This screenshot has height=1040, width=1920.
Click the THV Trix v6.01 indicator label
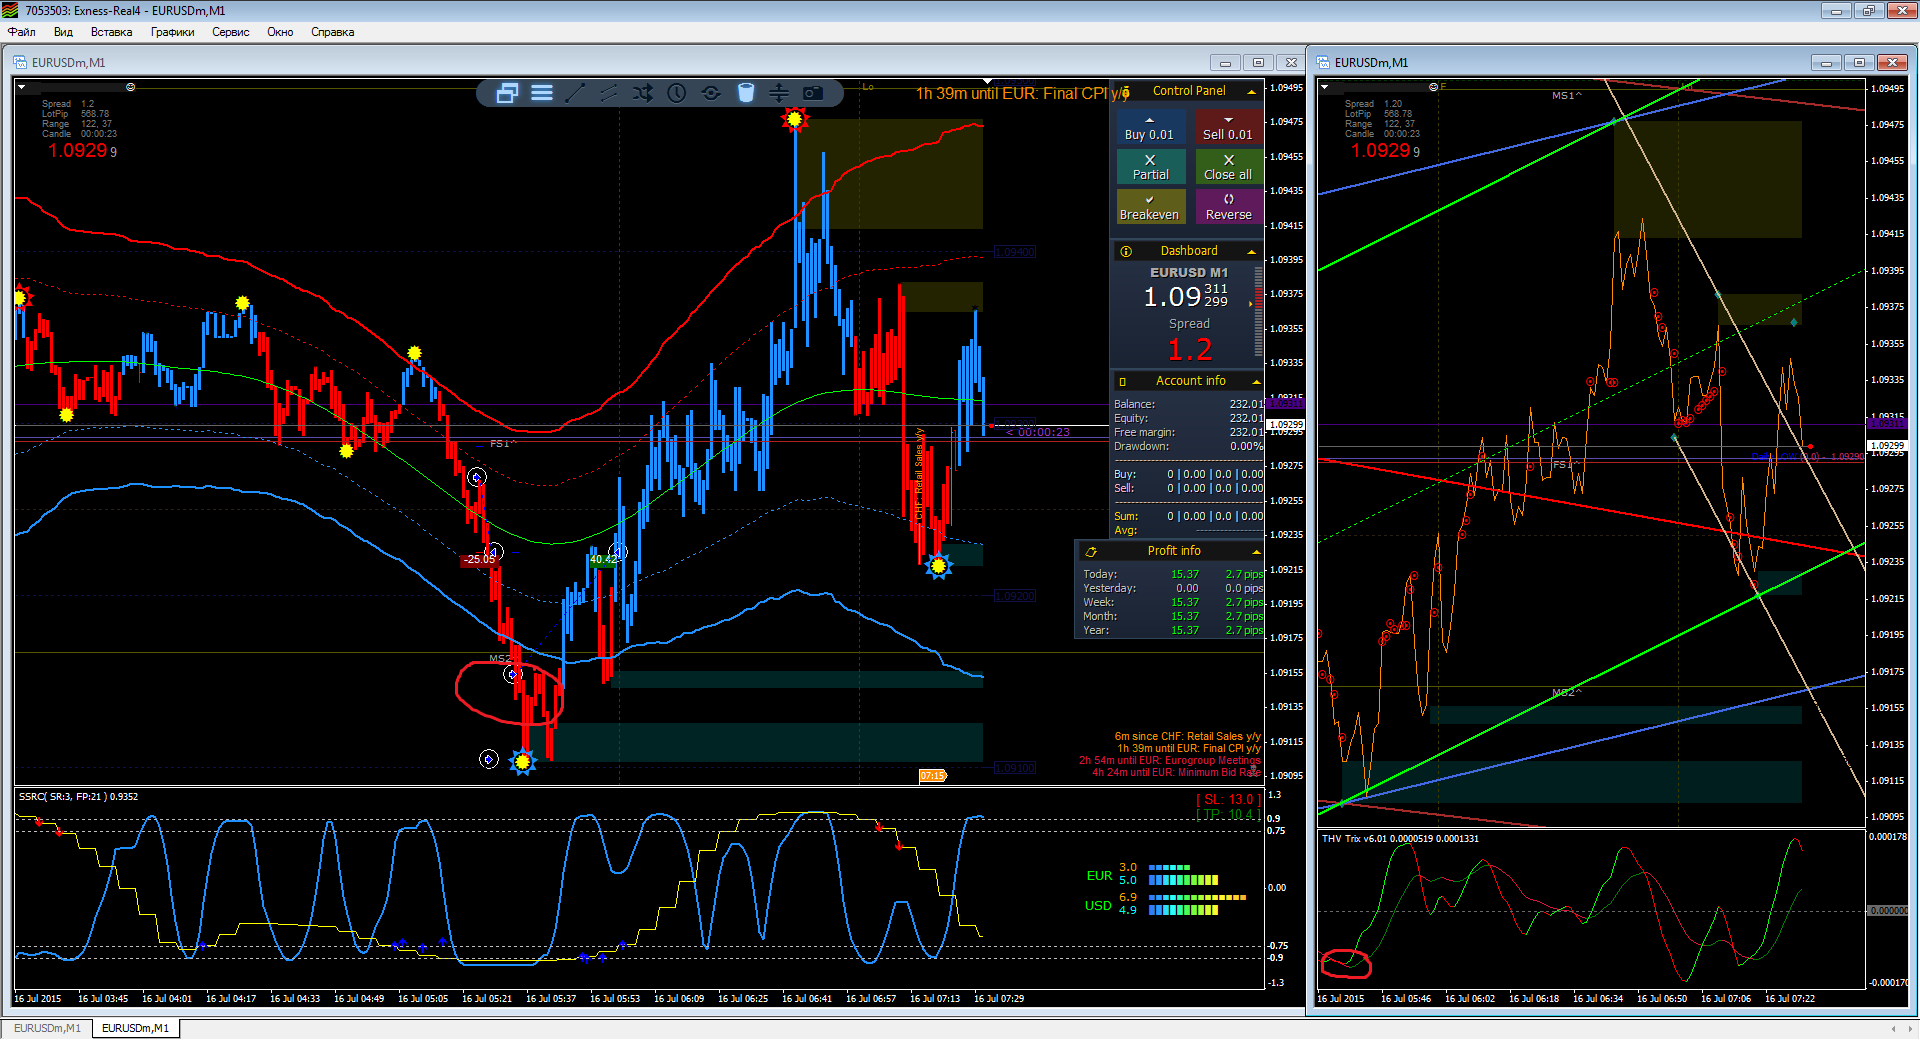1400,838
